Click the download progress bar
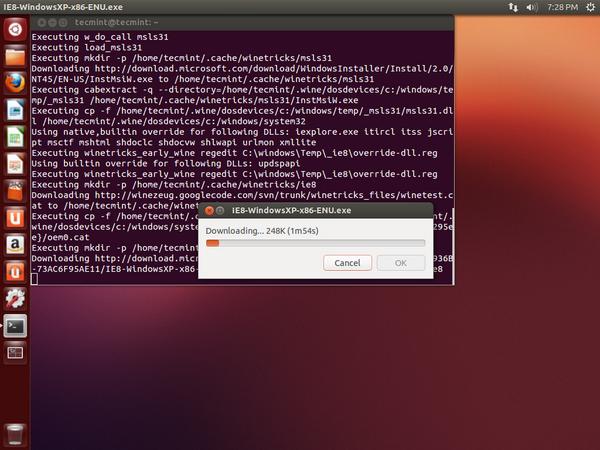Image resolution: width=600 pixels, height=450 pixels. pyautogui.click(x=315, y=243)
